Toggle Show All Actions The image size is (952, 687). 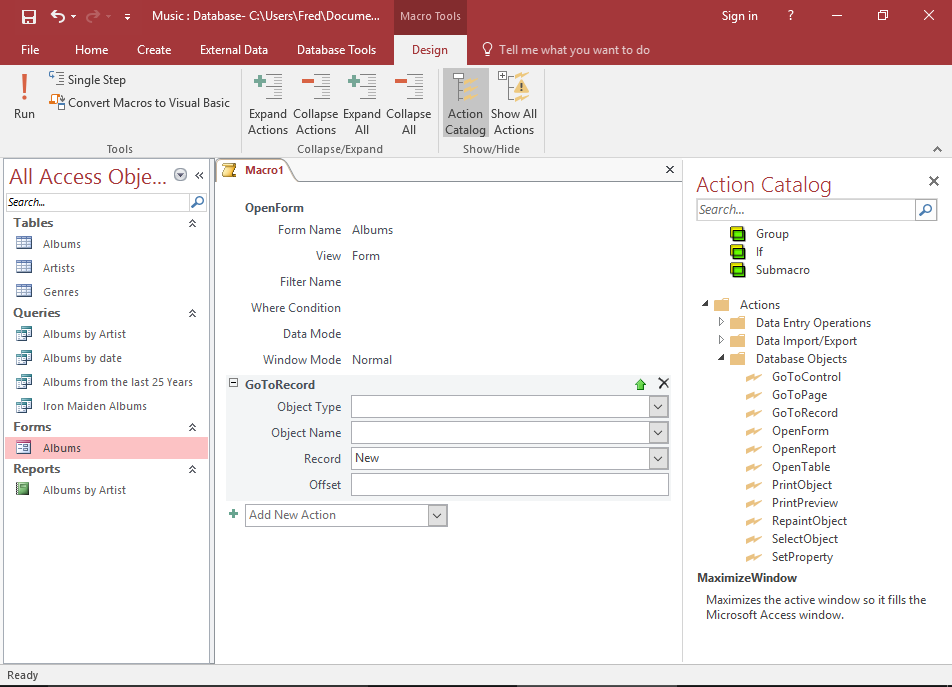pyautogui.click(x=514, y=104)
